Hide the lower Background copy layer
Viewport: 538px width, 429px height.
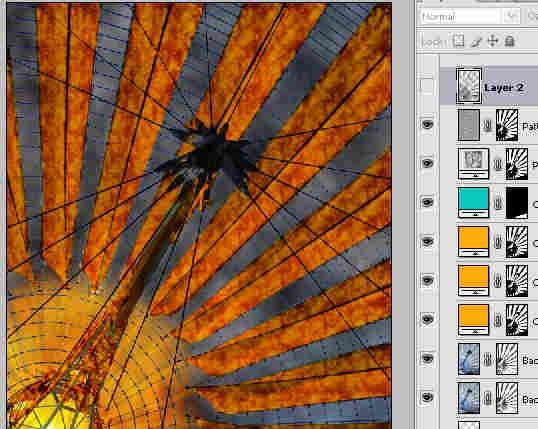(x=427, y=397)
